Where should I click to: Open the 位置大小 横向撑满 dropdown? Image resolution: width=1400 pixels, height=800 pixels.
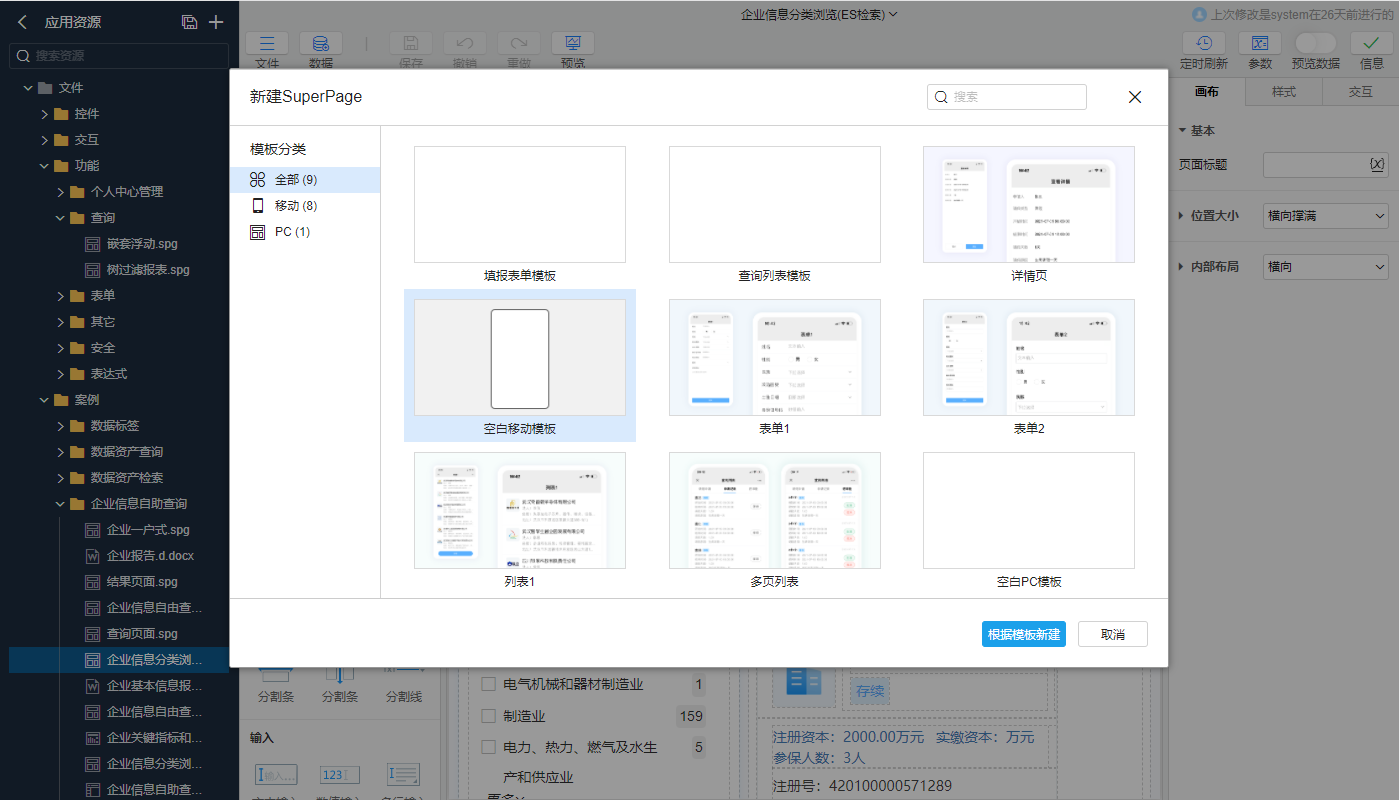pos(1326,216)
